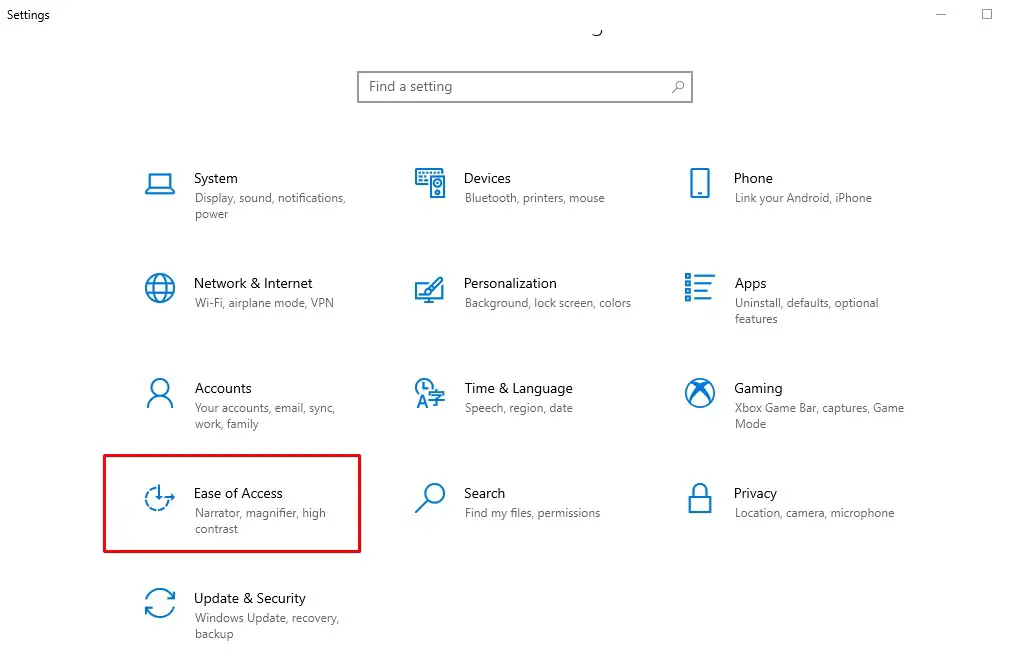The width and height of the screenshot is (1014, 658).
Task: Click 'Your accounts, email, sync' description
Action: click(264, 416)
